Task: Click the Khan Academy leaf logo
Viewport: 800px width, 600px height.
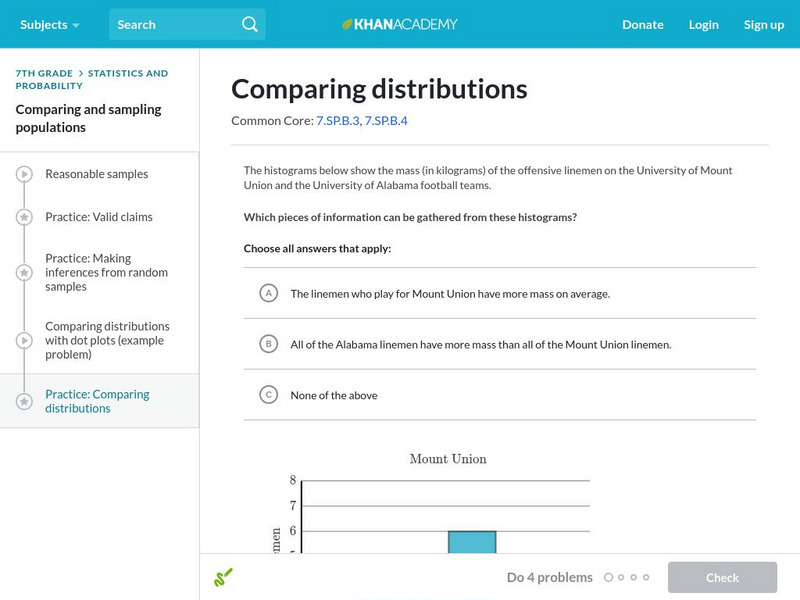Action: pos(347,24)
